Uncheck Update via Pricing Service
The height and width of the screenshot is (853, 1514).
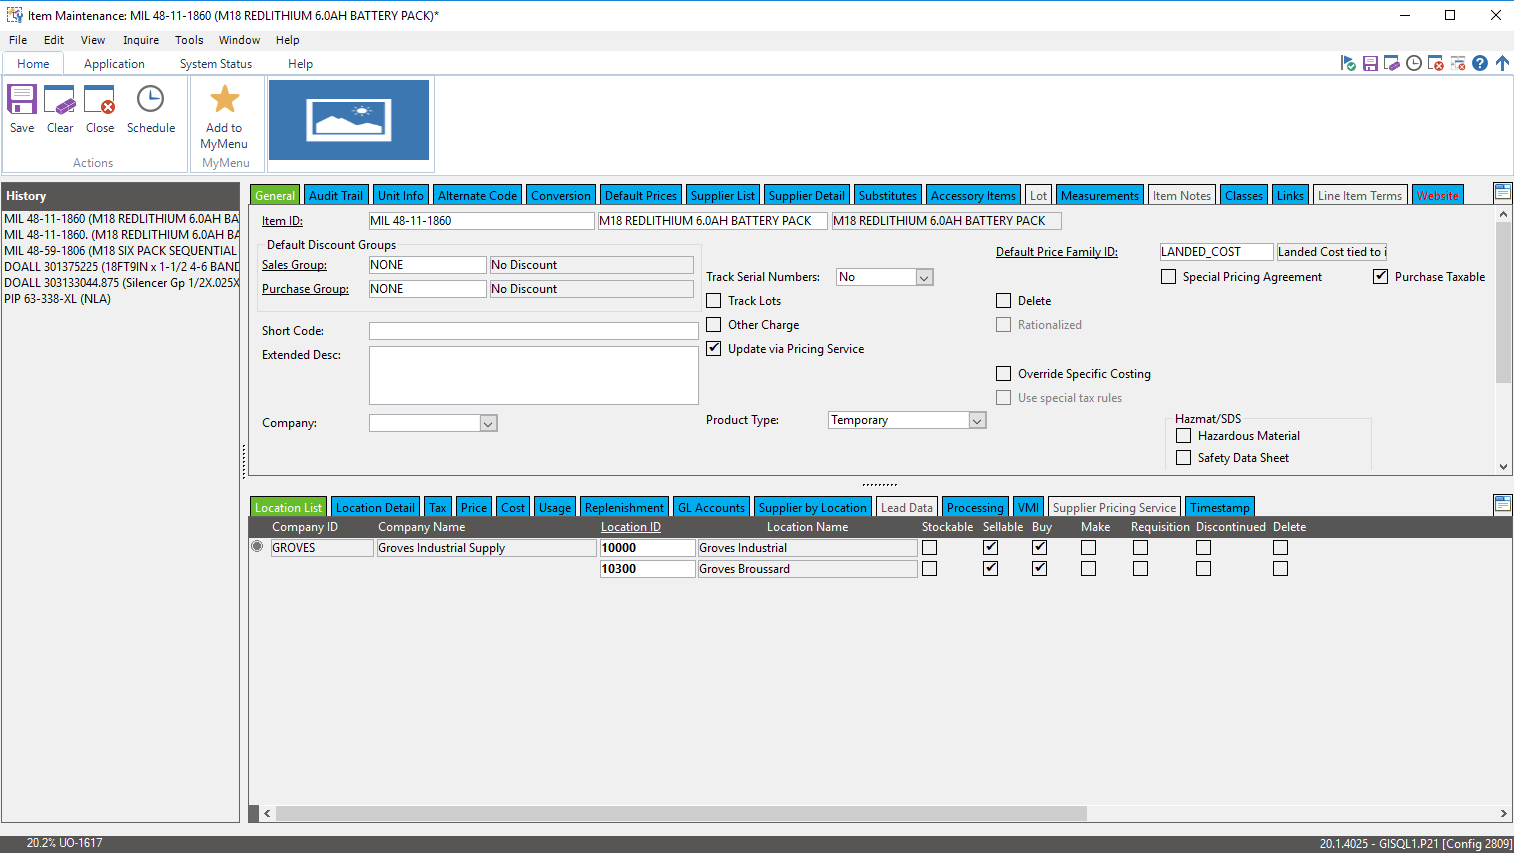coord(714,349)
